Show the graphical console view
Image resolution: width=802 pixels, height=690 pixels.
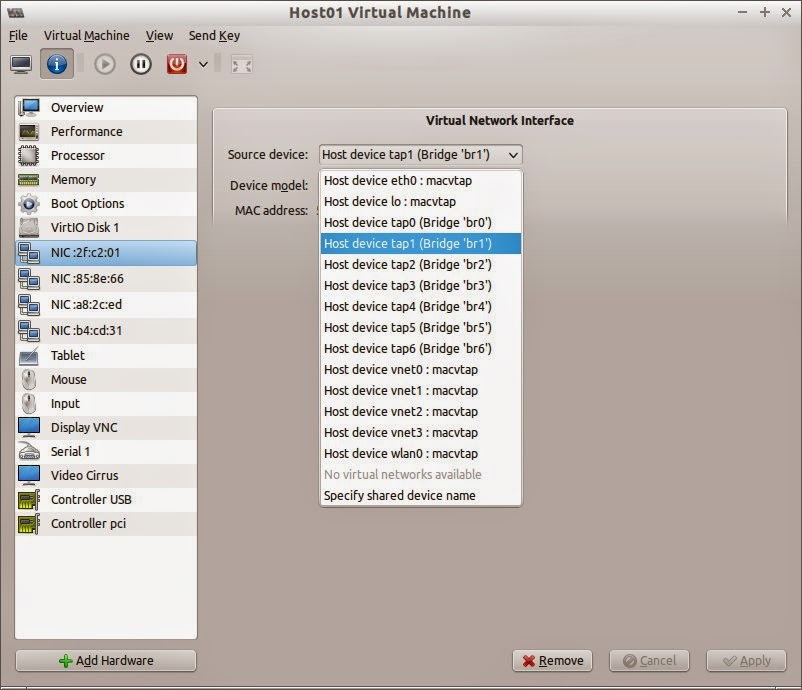[x=22, y=63]
